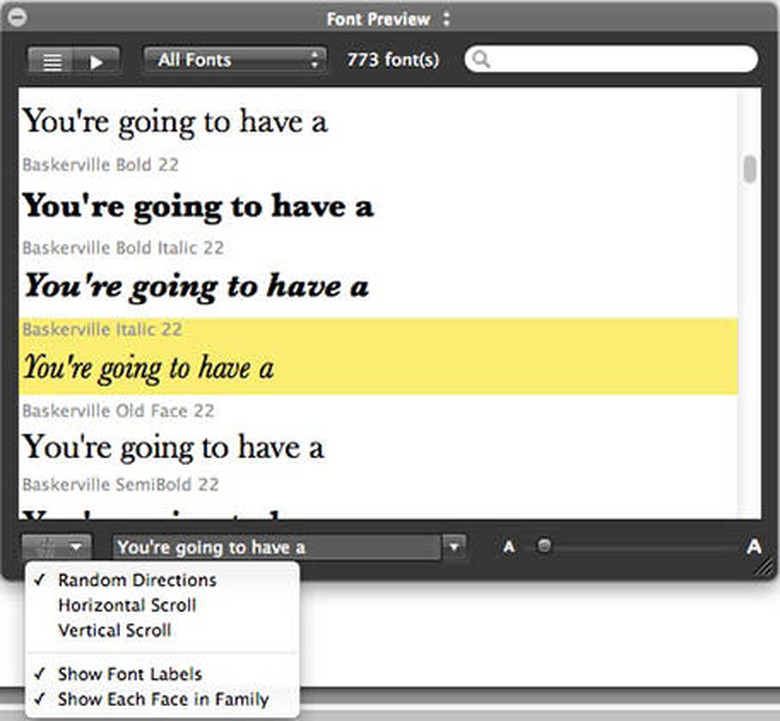Viewport: 780px width, 721px height.
Task: Click the large A font size icon
Action: point(754,546)
